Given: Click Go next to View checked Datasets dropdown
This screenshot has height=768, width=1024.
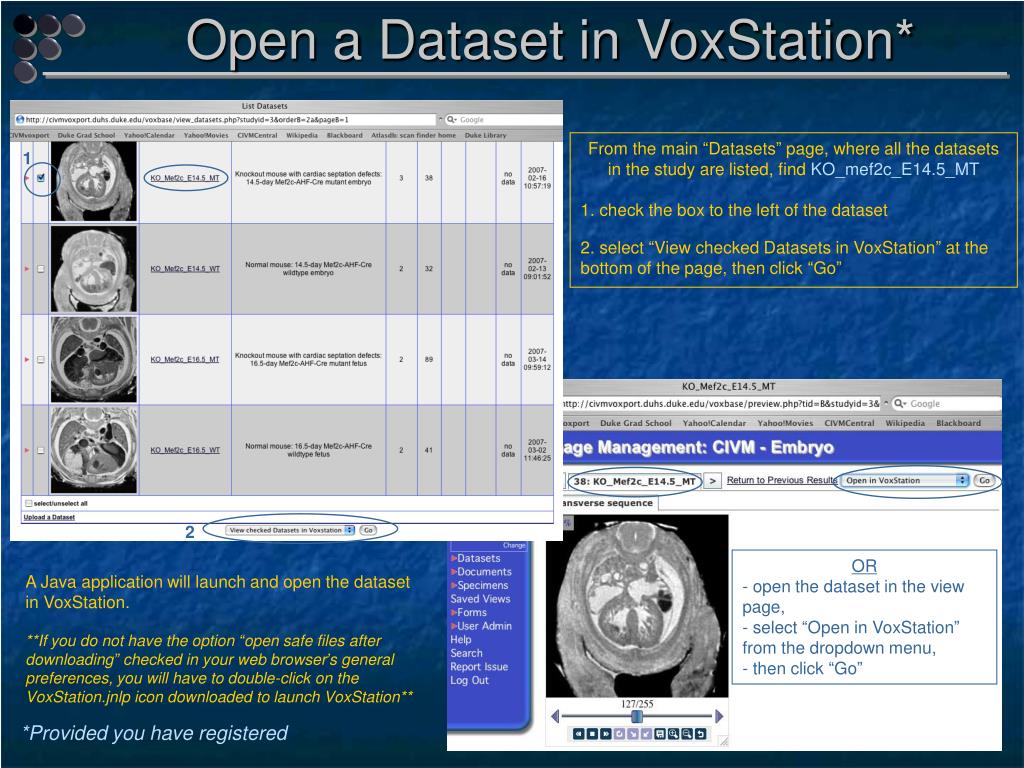Looking at the screenshot, I should (368, 530).
